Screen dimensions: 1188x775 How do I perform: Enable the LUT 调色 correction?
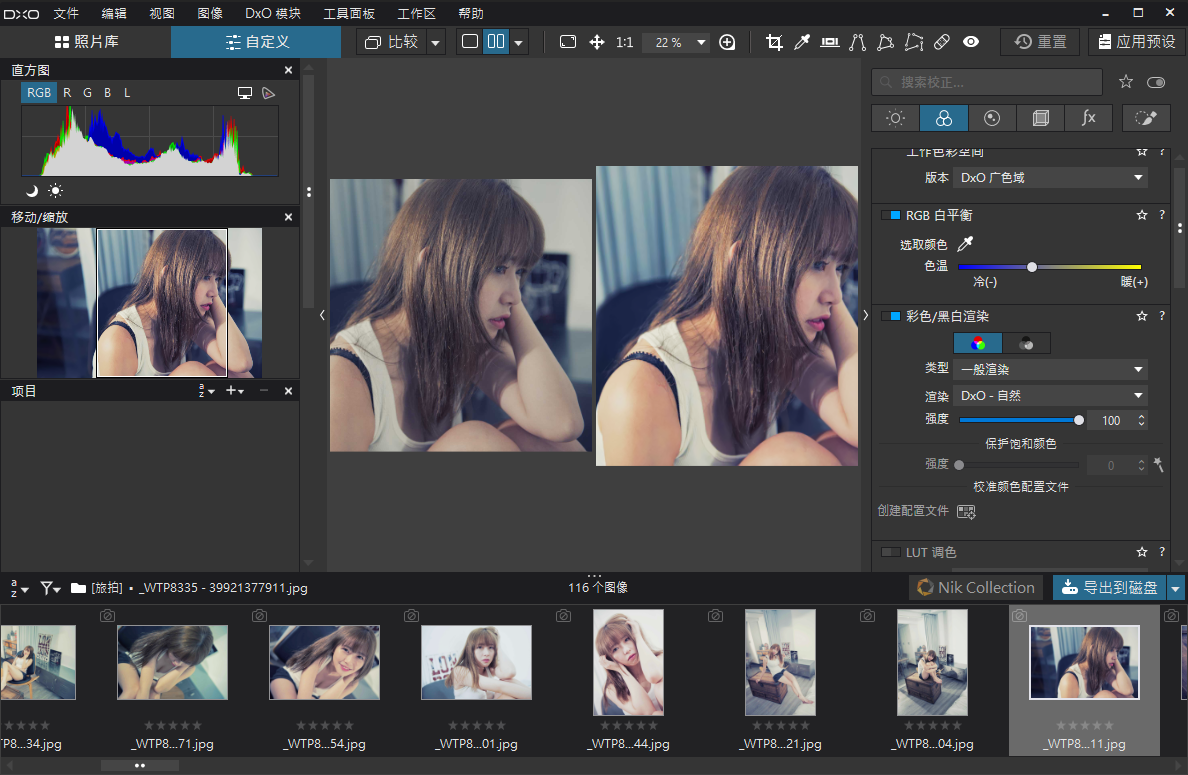pyautogui.click(x=890, y=552)
